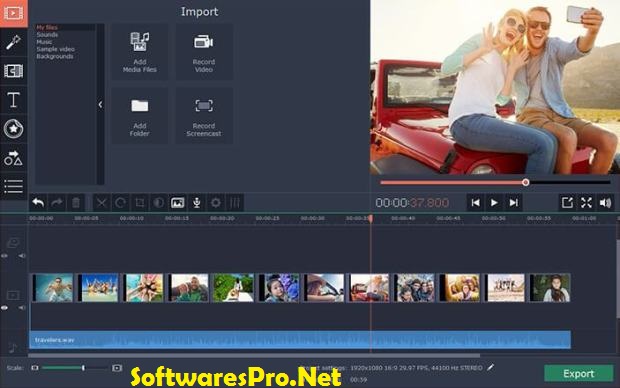This screenshot has height=388, width=620.
Task: Click the preview volume speaker icon
Action: click(605, 203)
